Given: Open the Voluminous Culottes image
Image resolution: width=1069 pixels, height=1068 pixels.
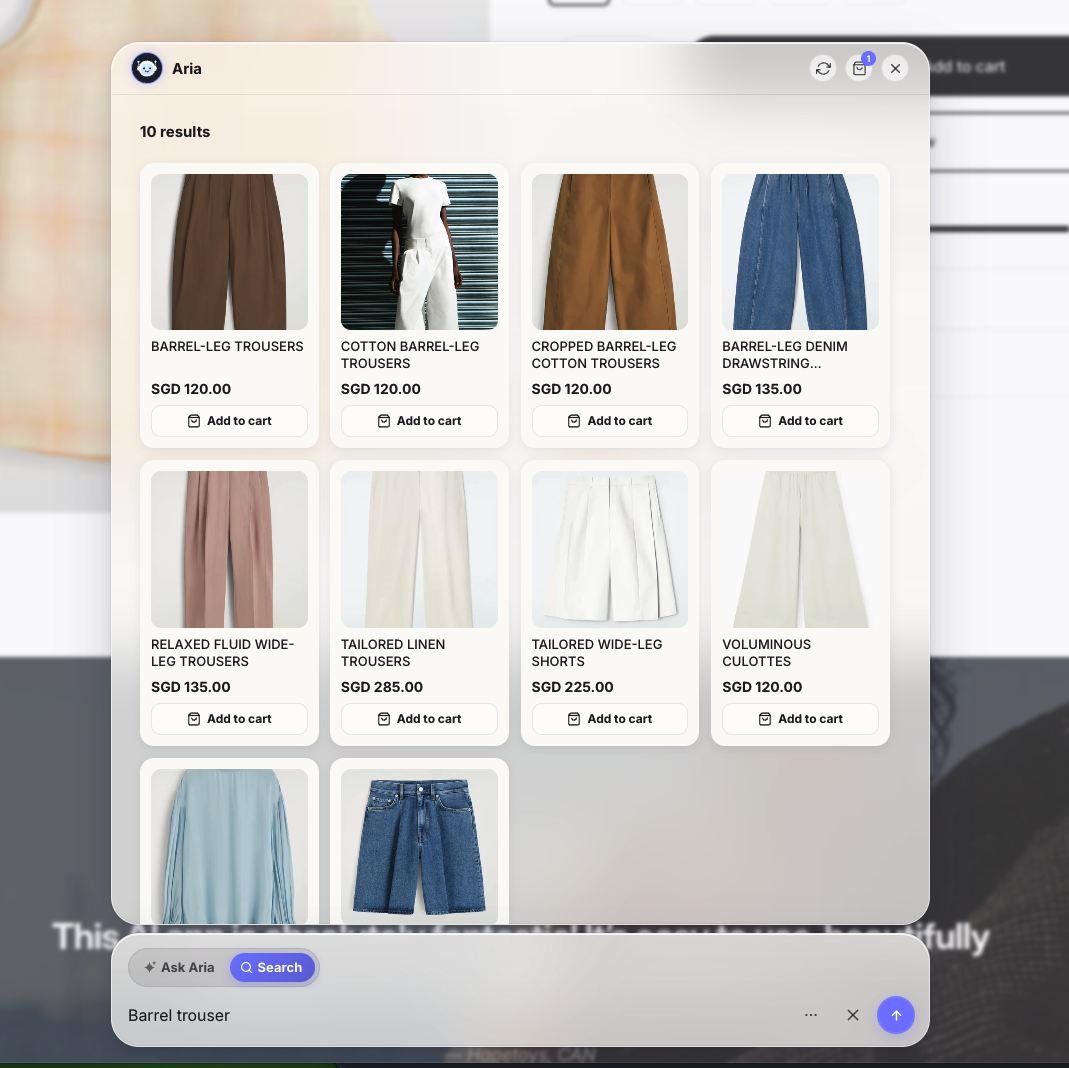Looking at the screenshot, I should pyautogui.click(x=800, y=549).
